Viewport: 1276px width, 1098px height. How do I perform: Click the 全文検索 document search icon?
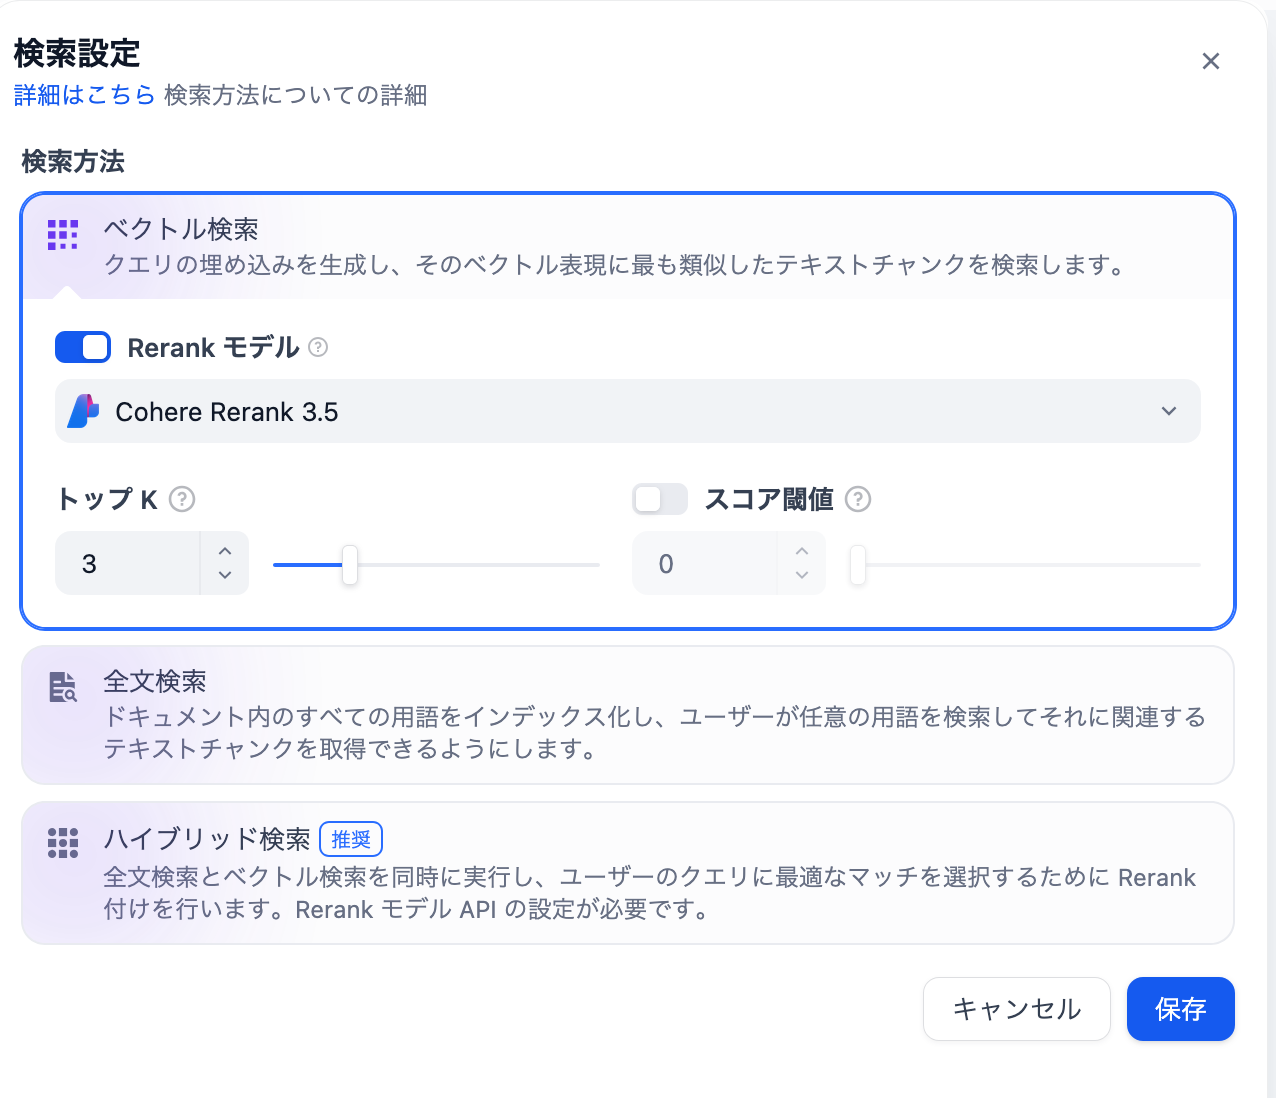pyautogui.click(x=63, y=687)
